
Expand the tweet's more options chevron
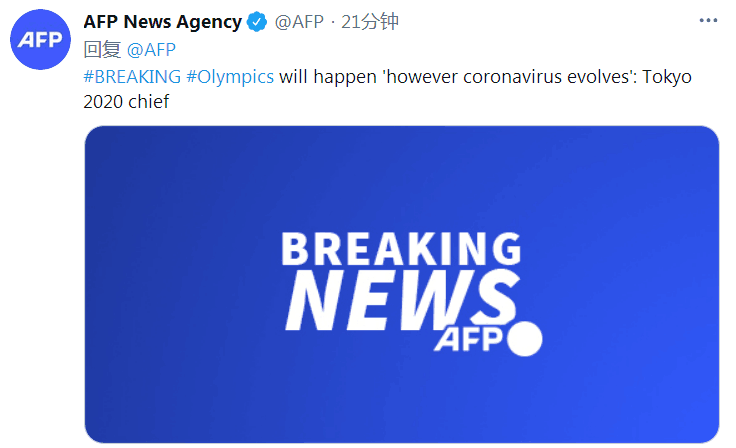pyautogui.click(x=707, y=22)
